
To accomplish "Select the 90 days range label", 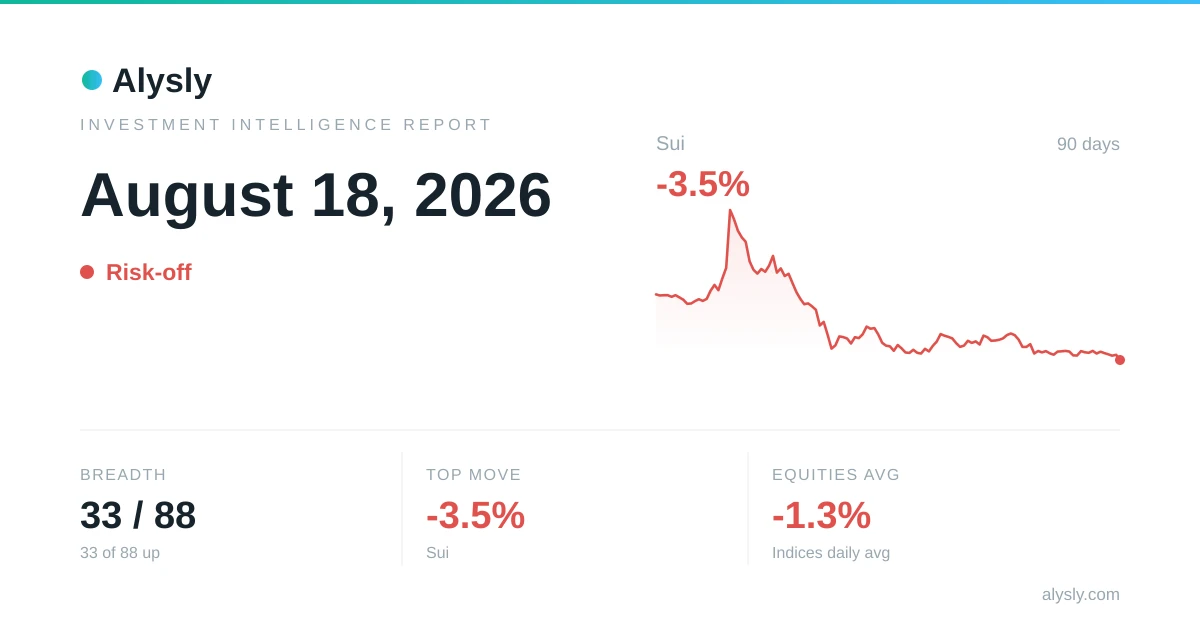I will [1088, 144].
